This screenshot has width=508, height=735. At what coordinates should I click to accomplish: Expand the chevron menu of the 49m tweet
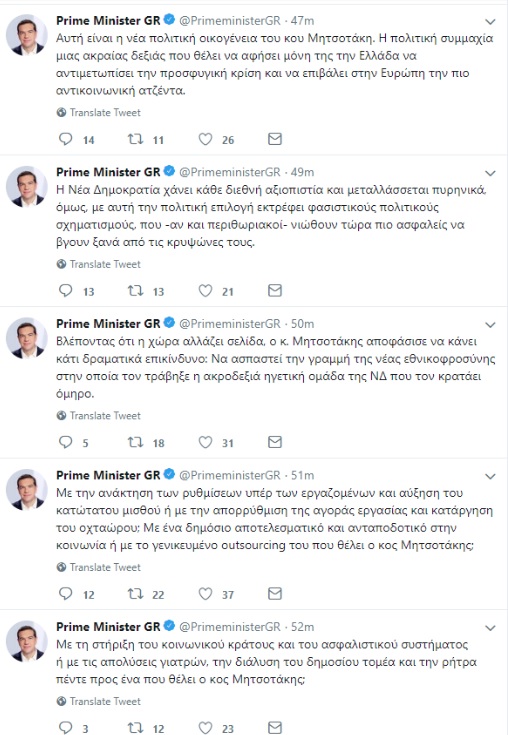pyautogui.click(x=490, y=173)
